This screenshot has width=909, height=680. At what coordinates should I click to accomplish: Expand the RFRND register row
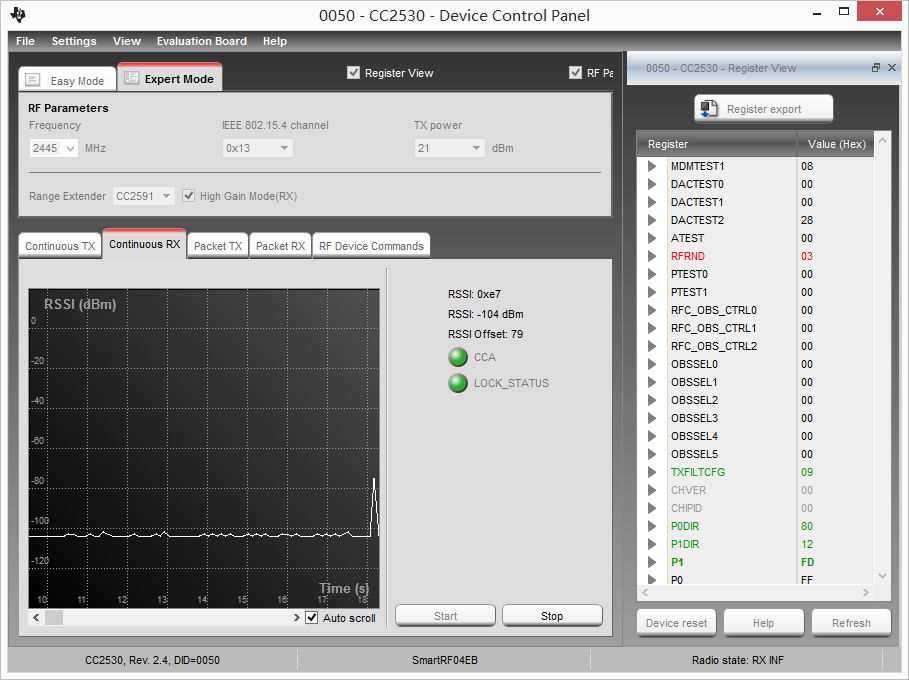click(652, 256)
